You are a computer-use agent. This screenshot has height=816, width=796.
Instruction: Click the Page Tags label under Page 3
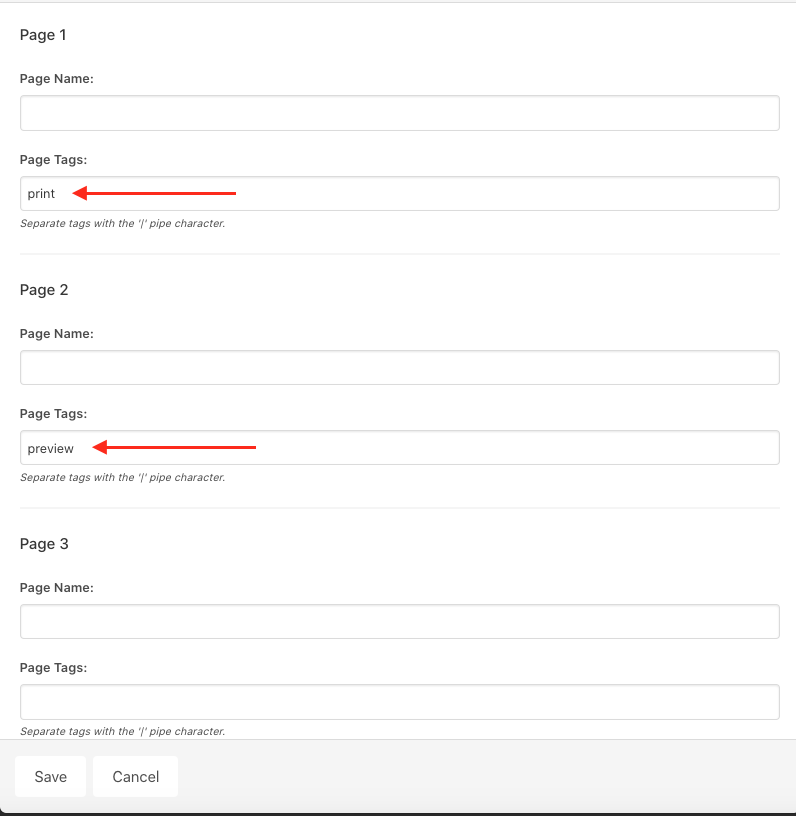(53, 668)
